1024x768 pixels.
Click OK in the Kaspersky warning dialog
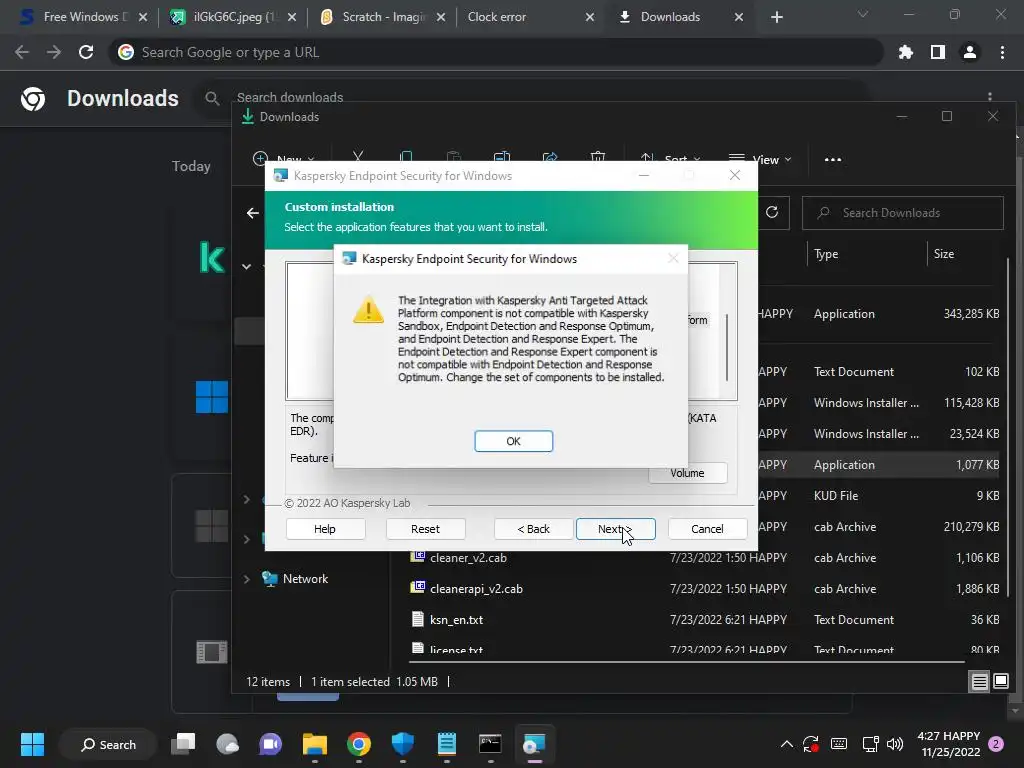(513, 441)
